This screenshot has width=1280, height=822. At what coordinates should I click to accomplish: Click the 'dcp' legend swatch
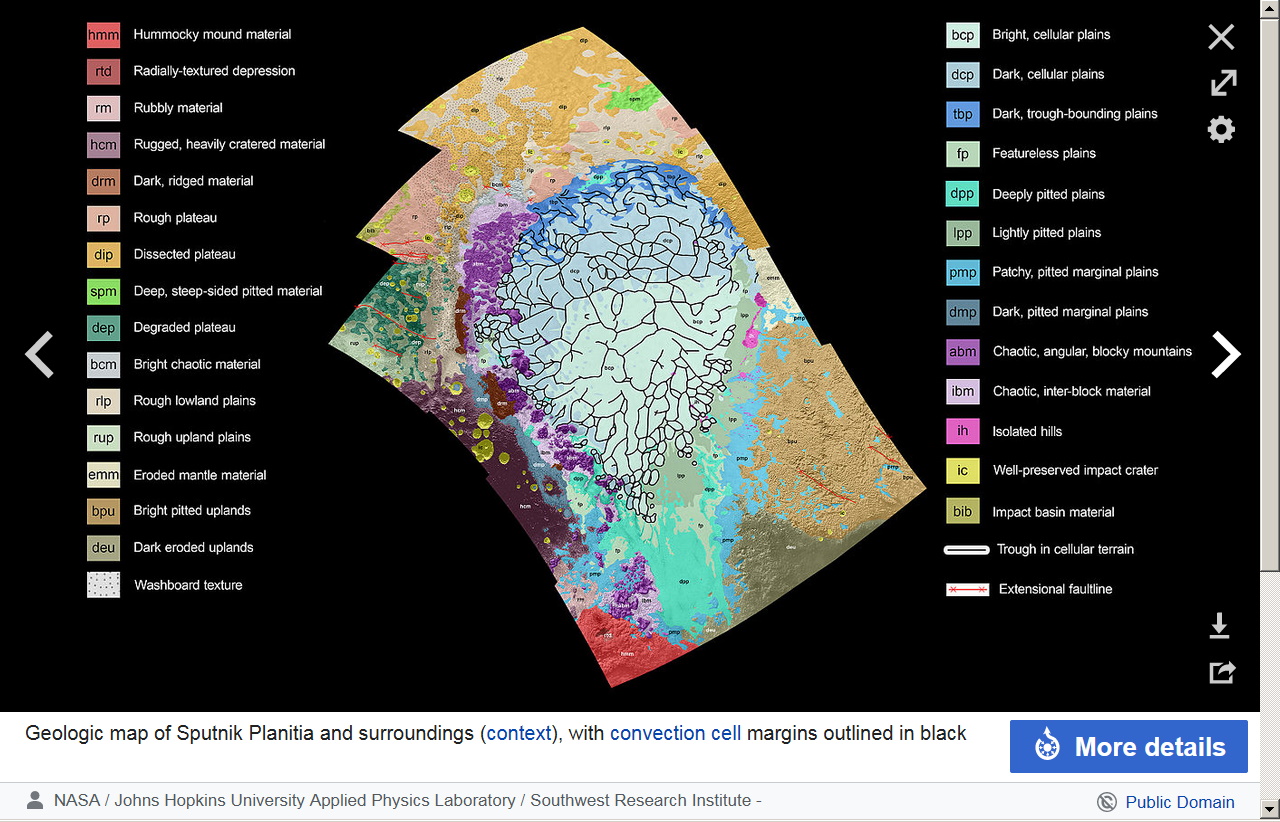[x=962, y=75]
